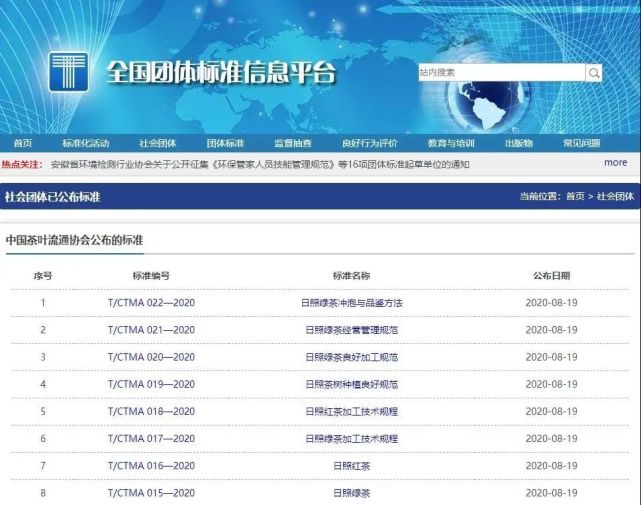Open the 日照绿茶 standard in row 8
Screen dimensions: 641x505
352,493
